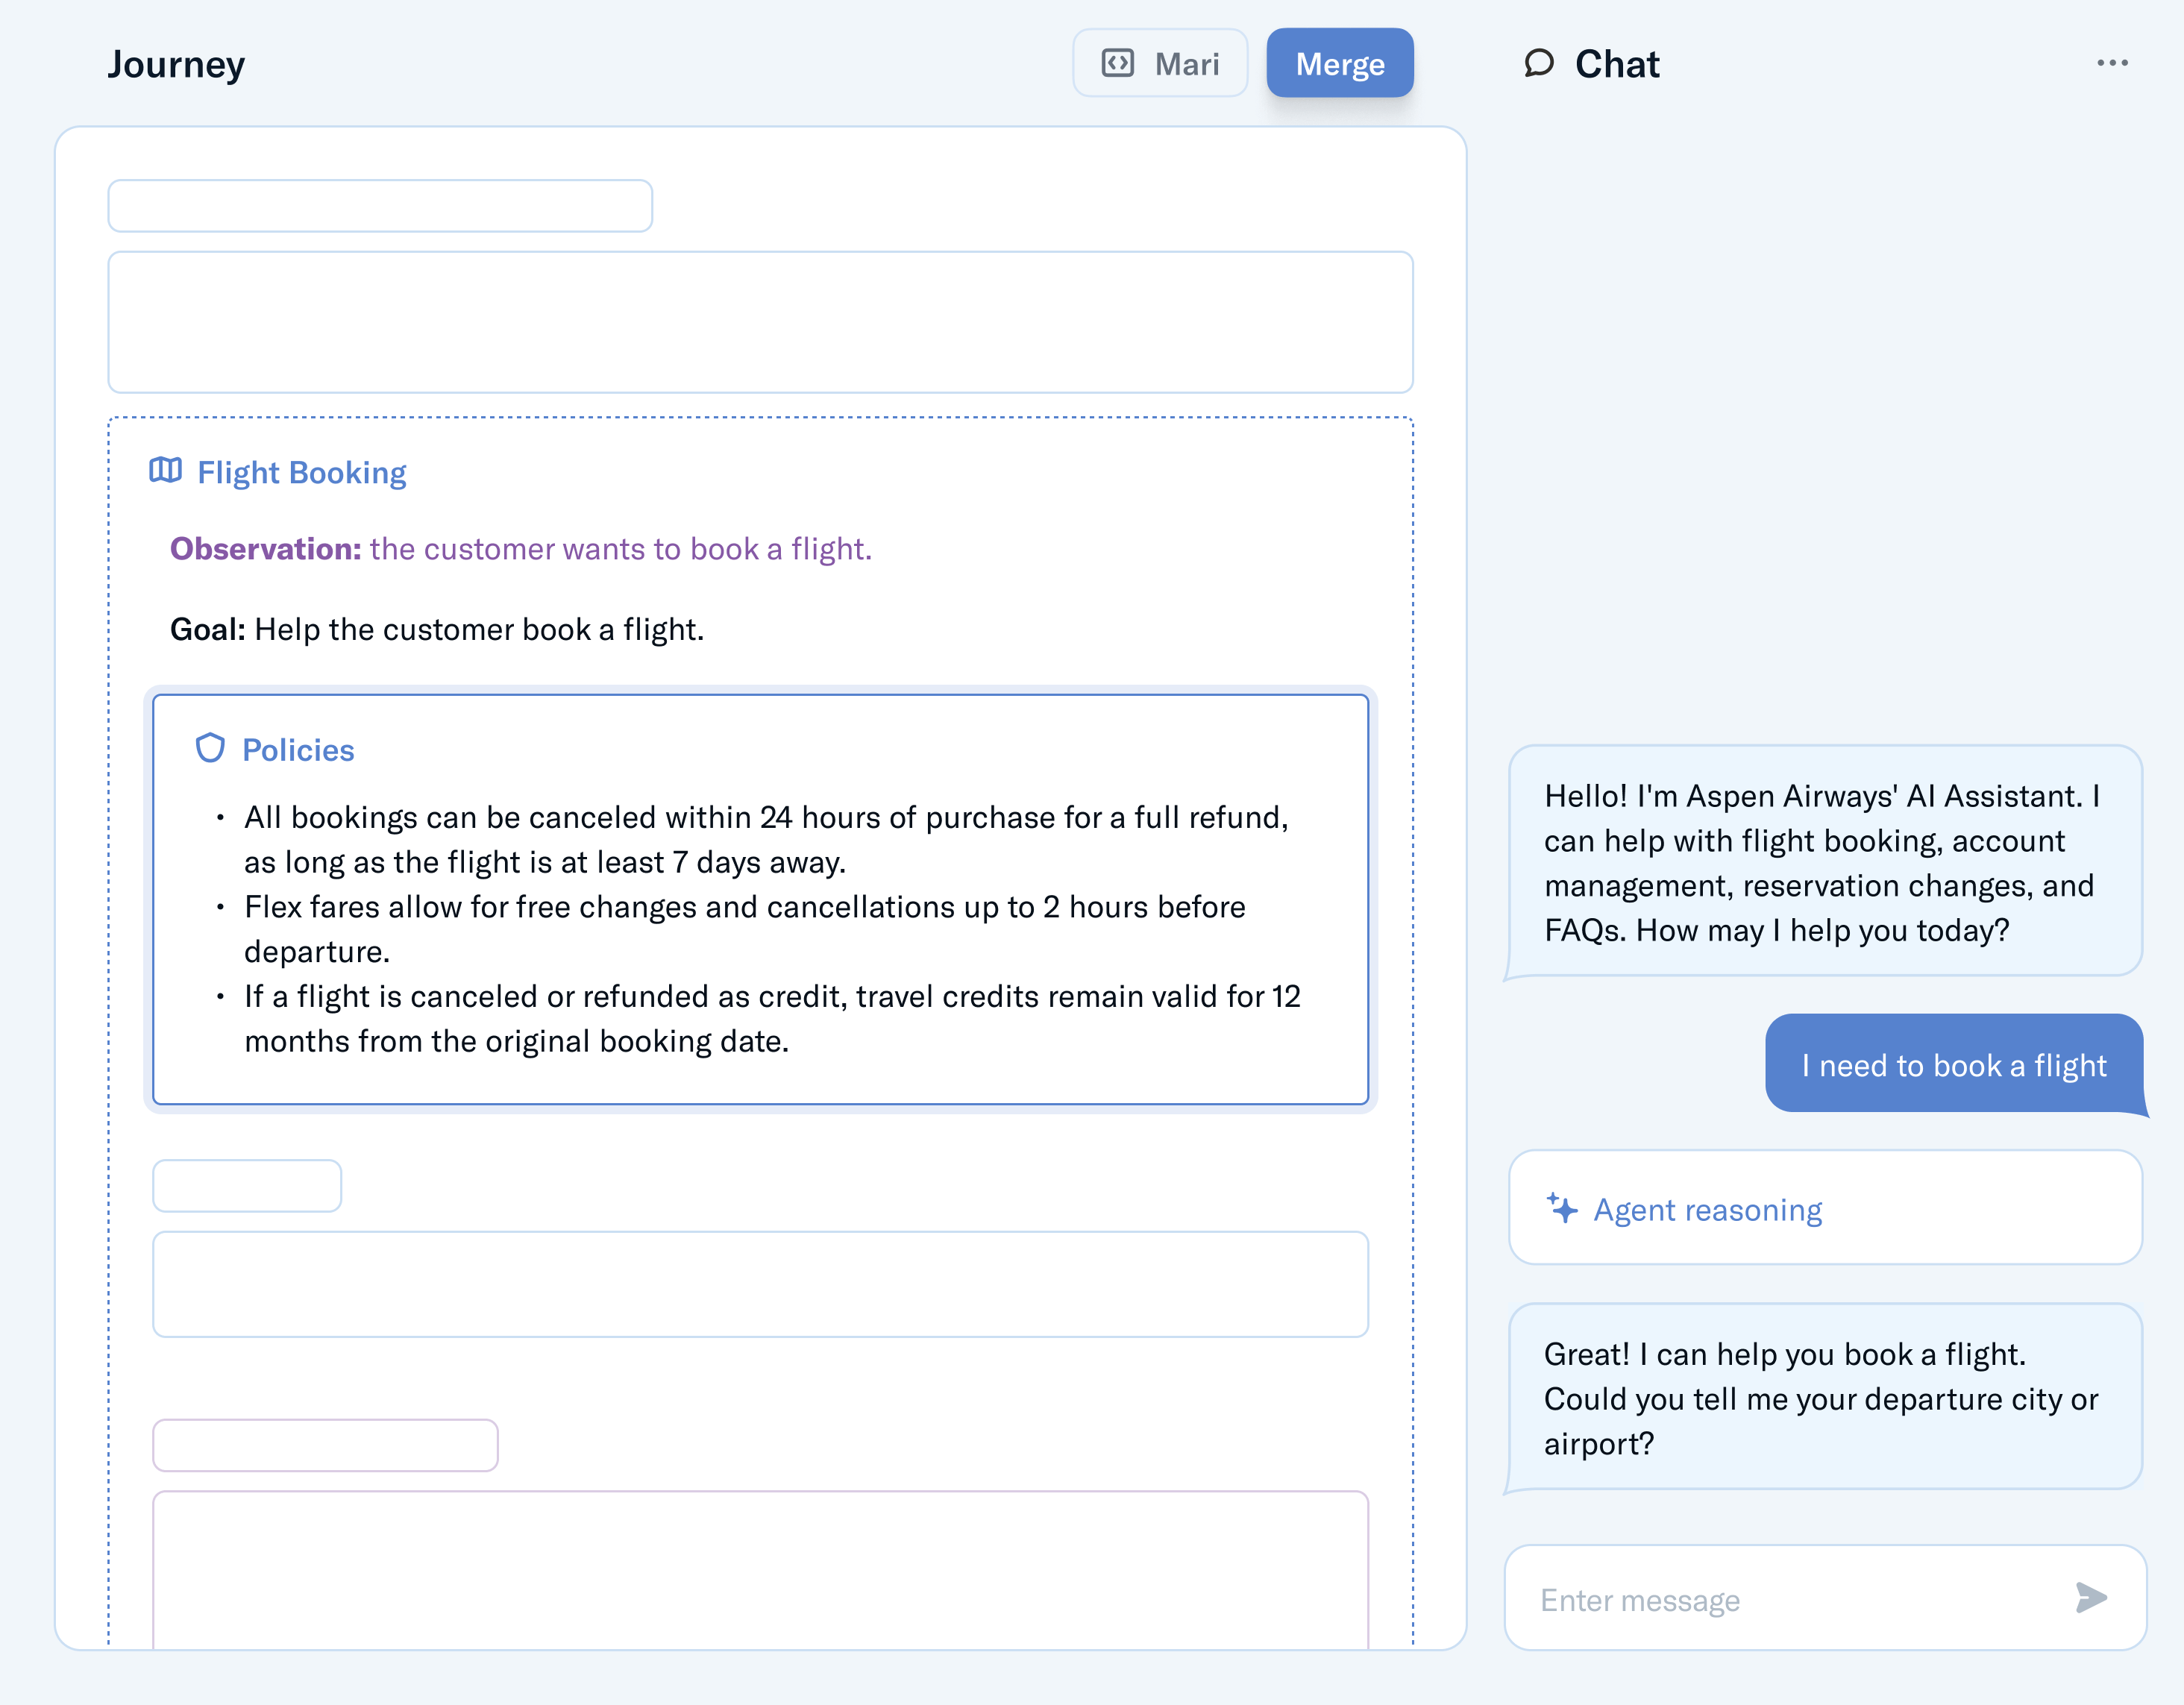The image size is (2184, 1705).
Task: Click the code bracket icon beside Mari
Action: 1117,64
